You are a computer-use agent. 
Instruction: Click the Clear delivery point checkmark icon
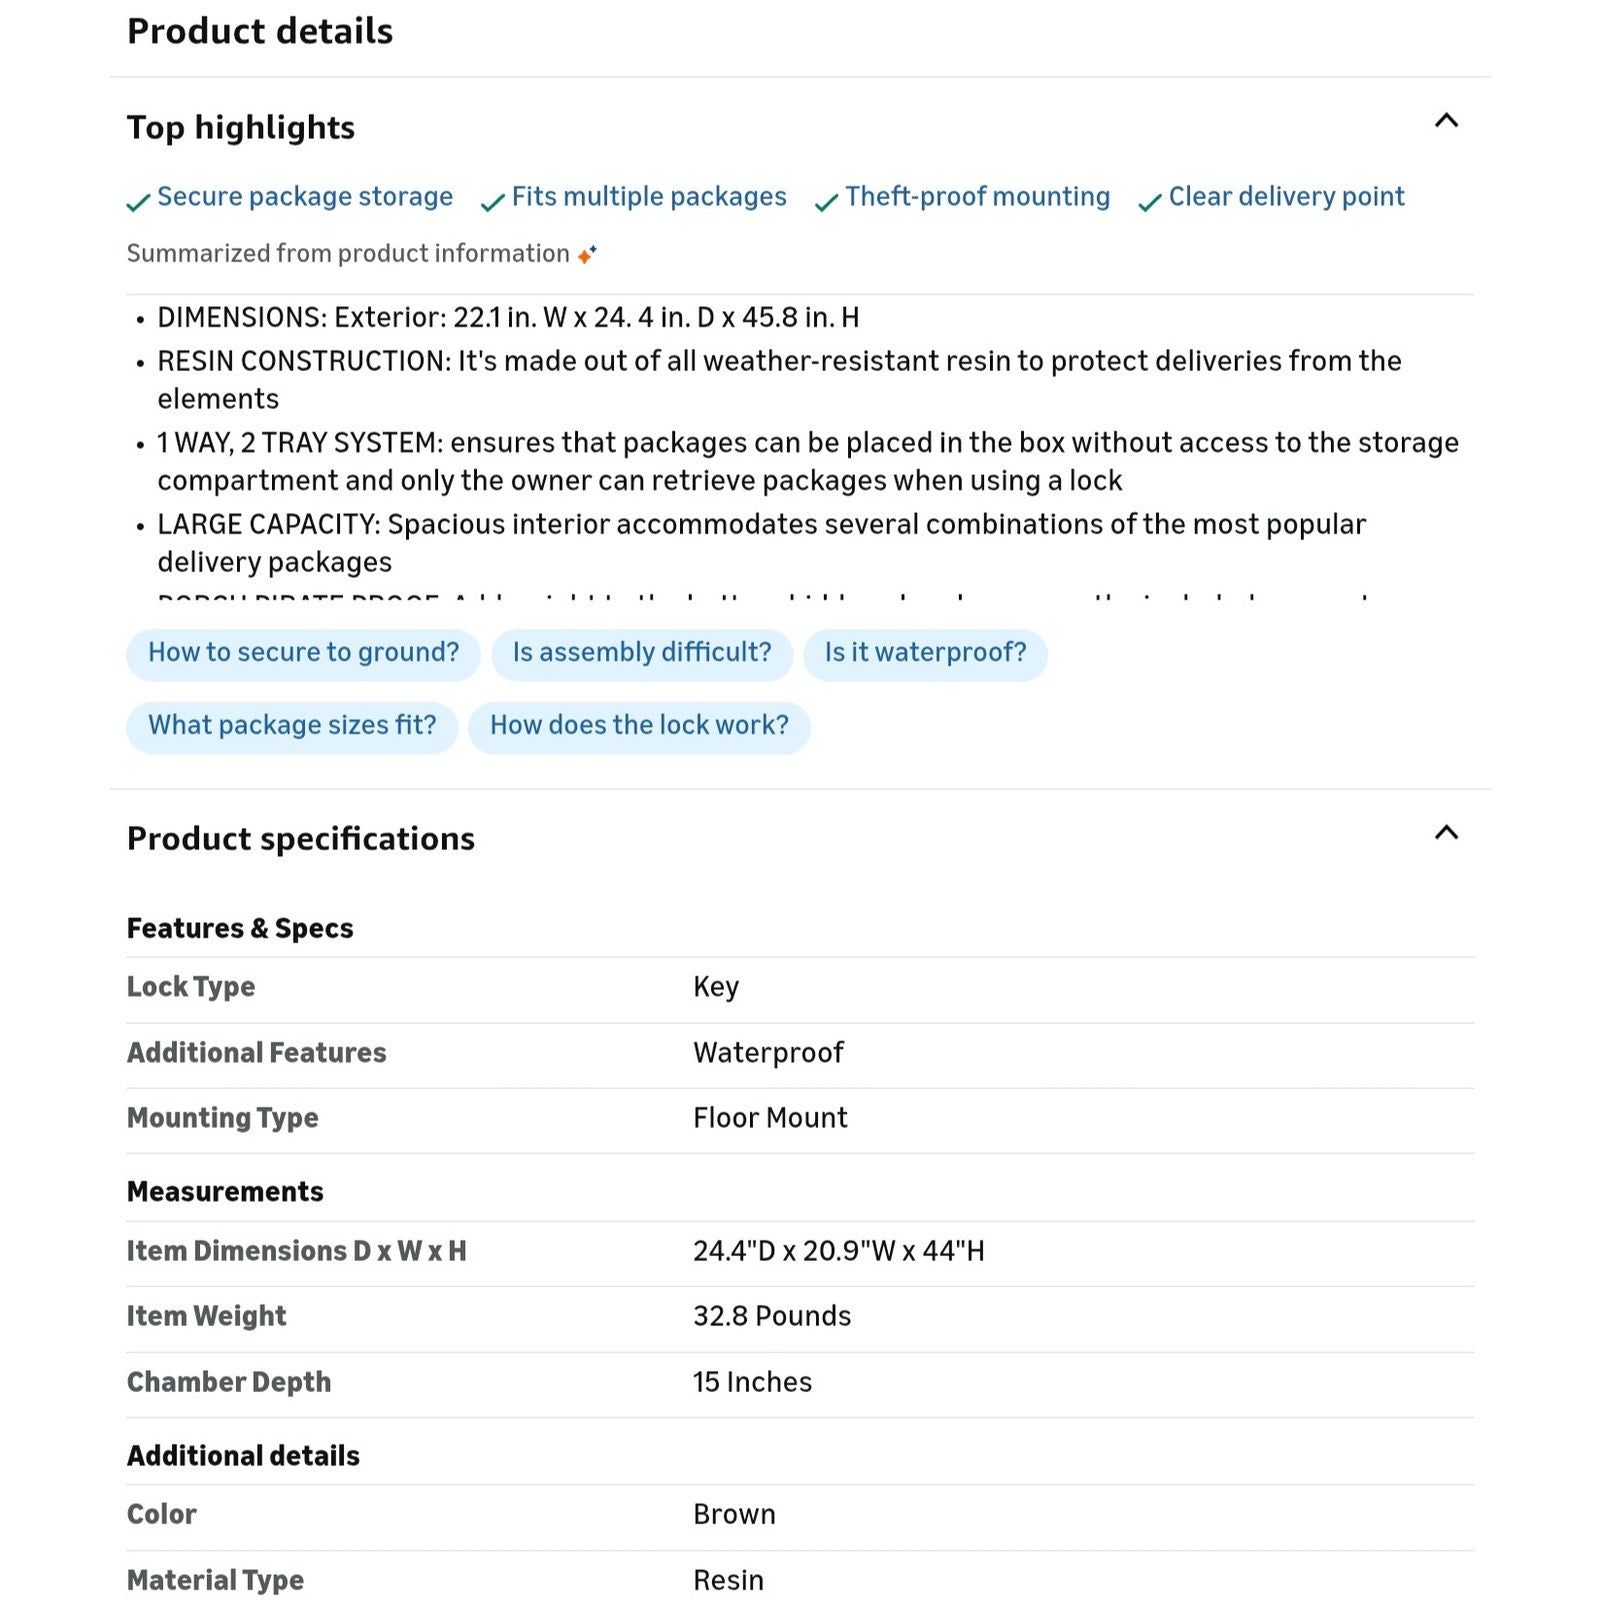(x=1150, y=203)
